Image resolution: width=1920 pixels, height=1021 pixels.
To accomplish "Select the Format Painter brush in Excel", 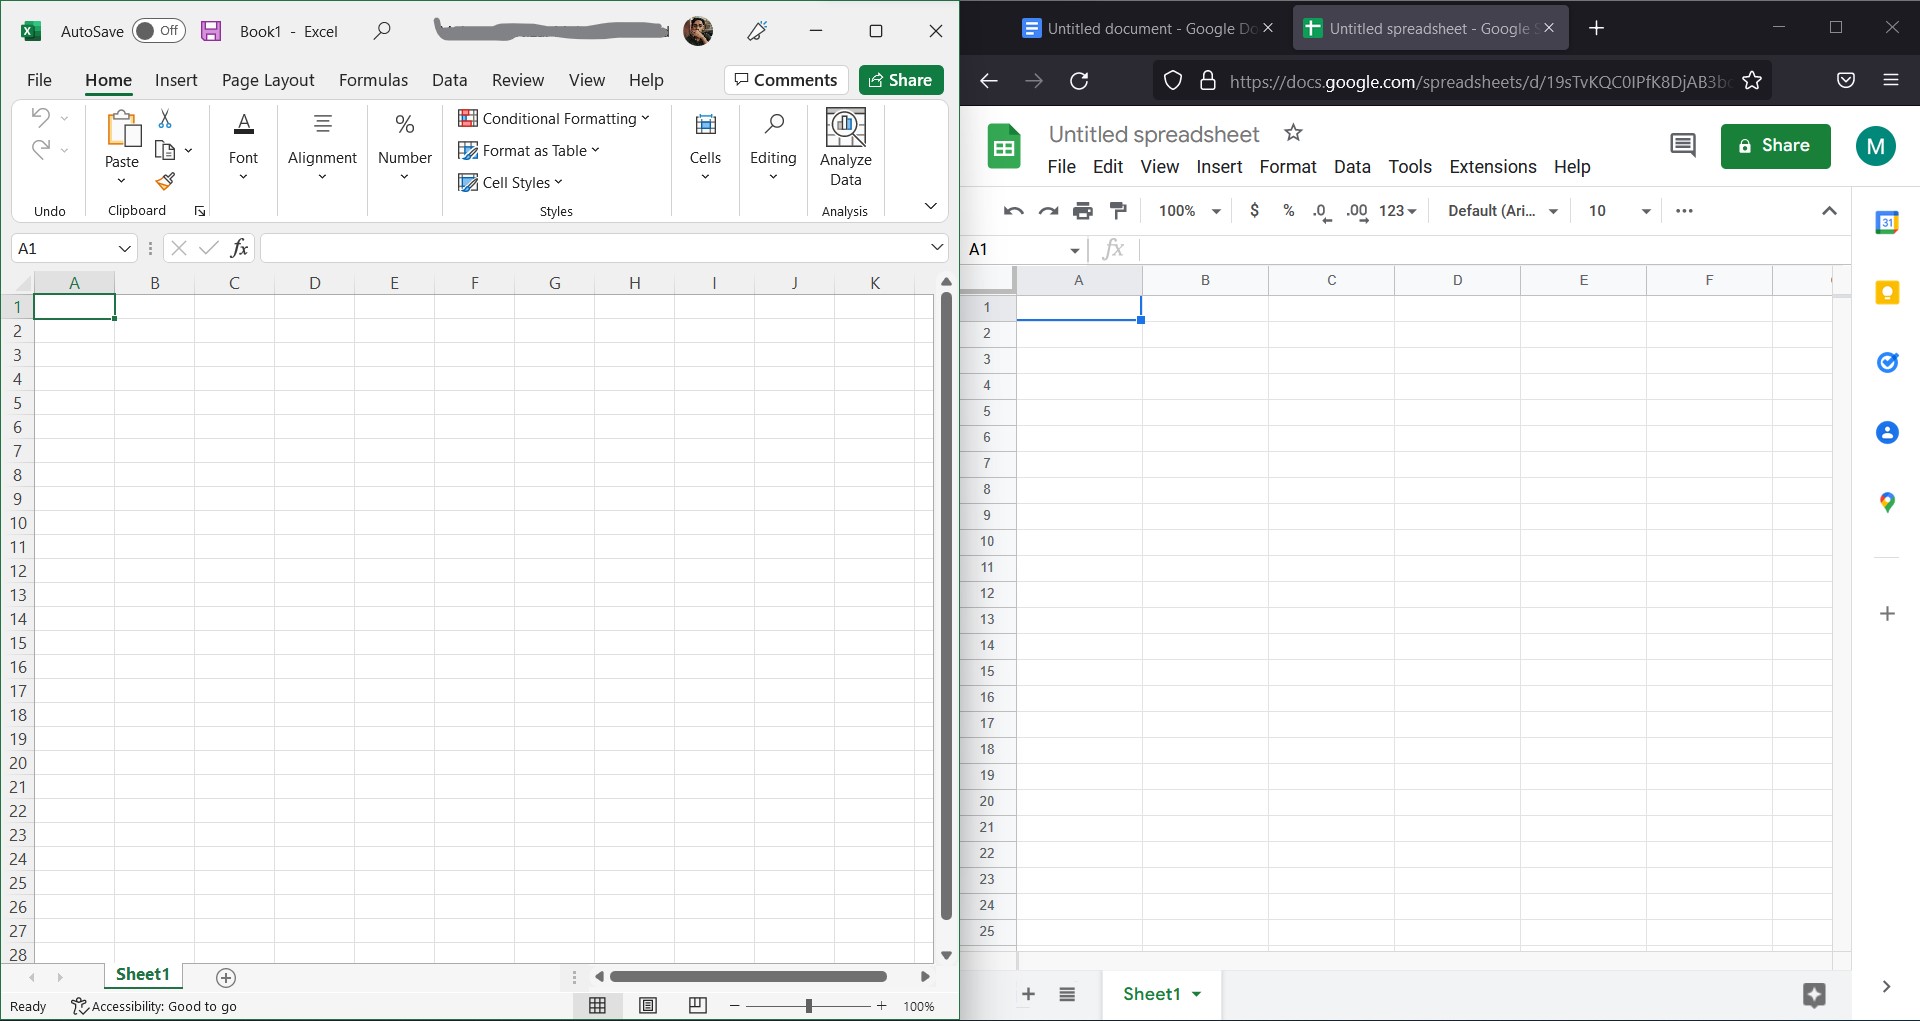I will [165, 182].
